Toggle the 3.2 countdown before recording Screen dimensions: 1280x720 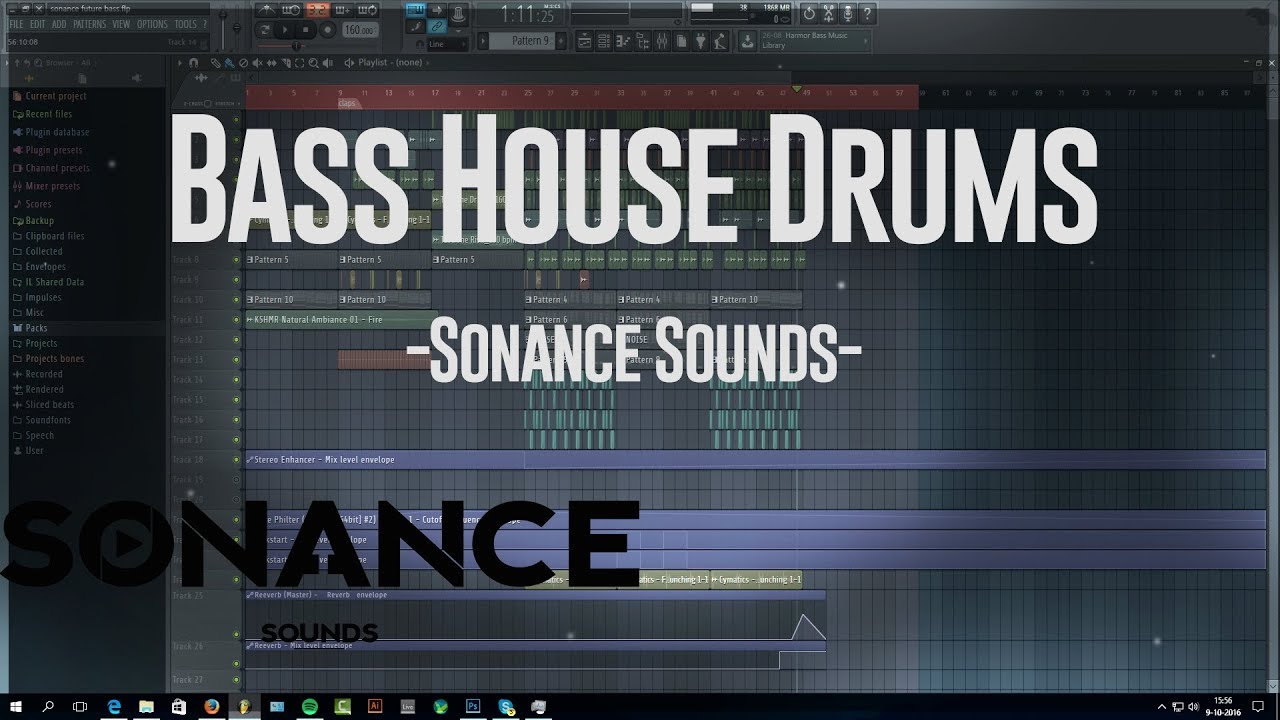(x=317, y=10)
